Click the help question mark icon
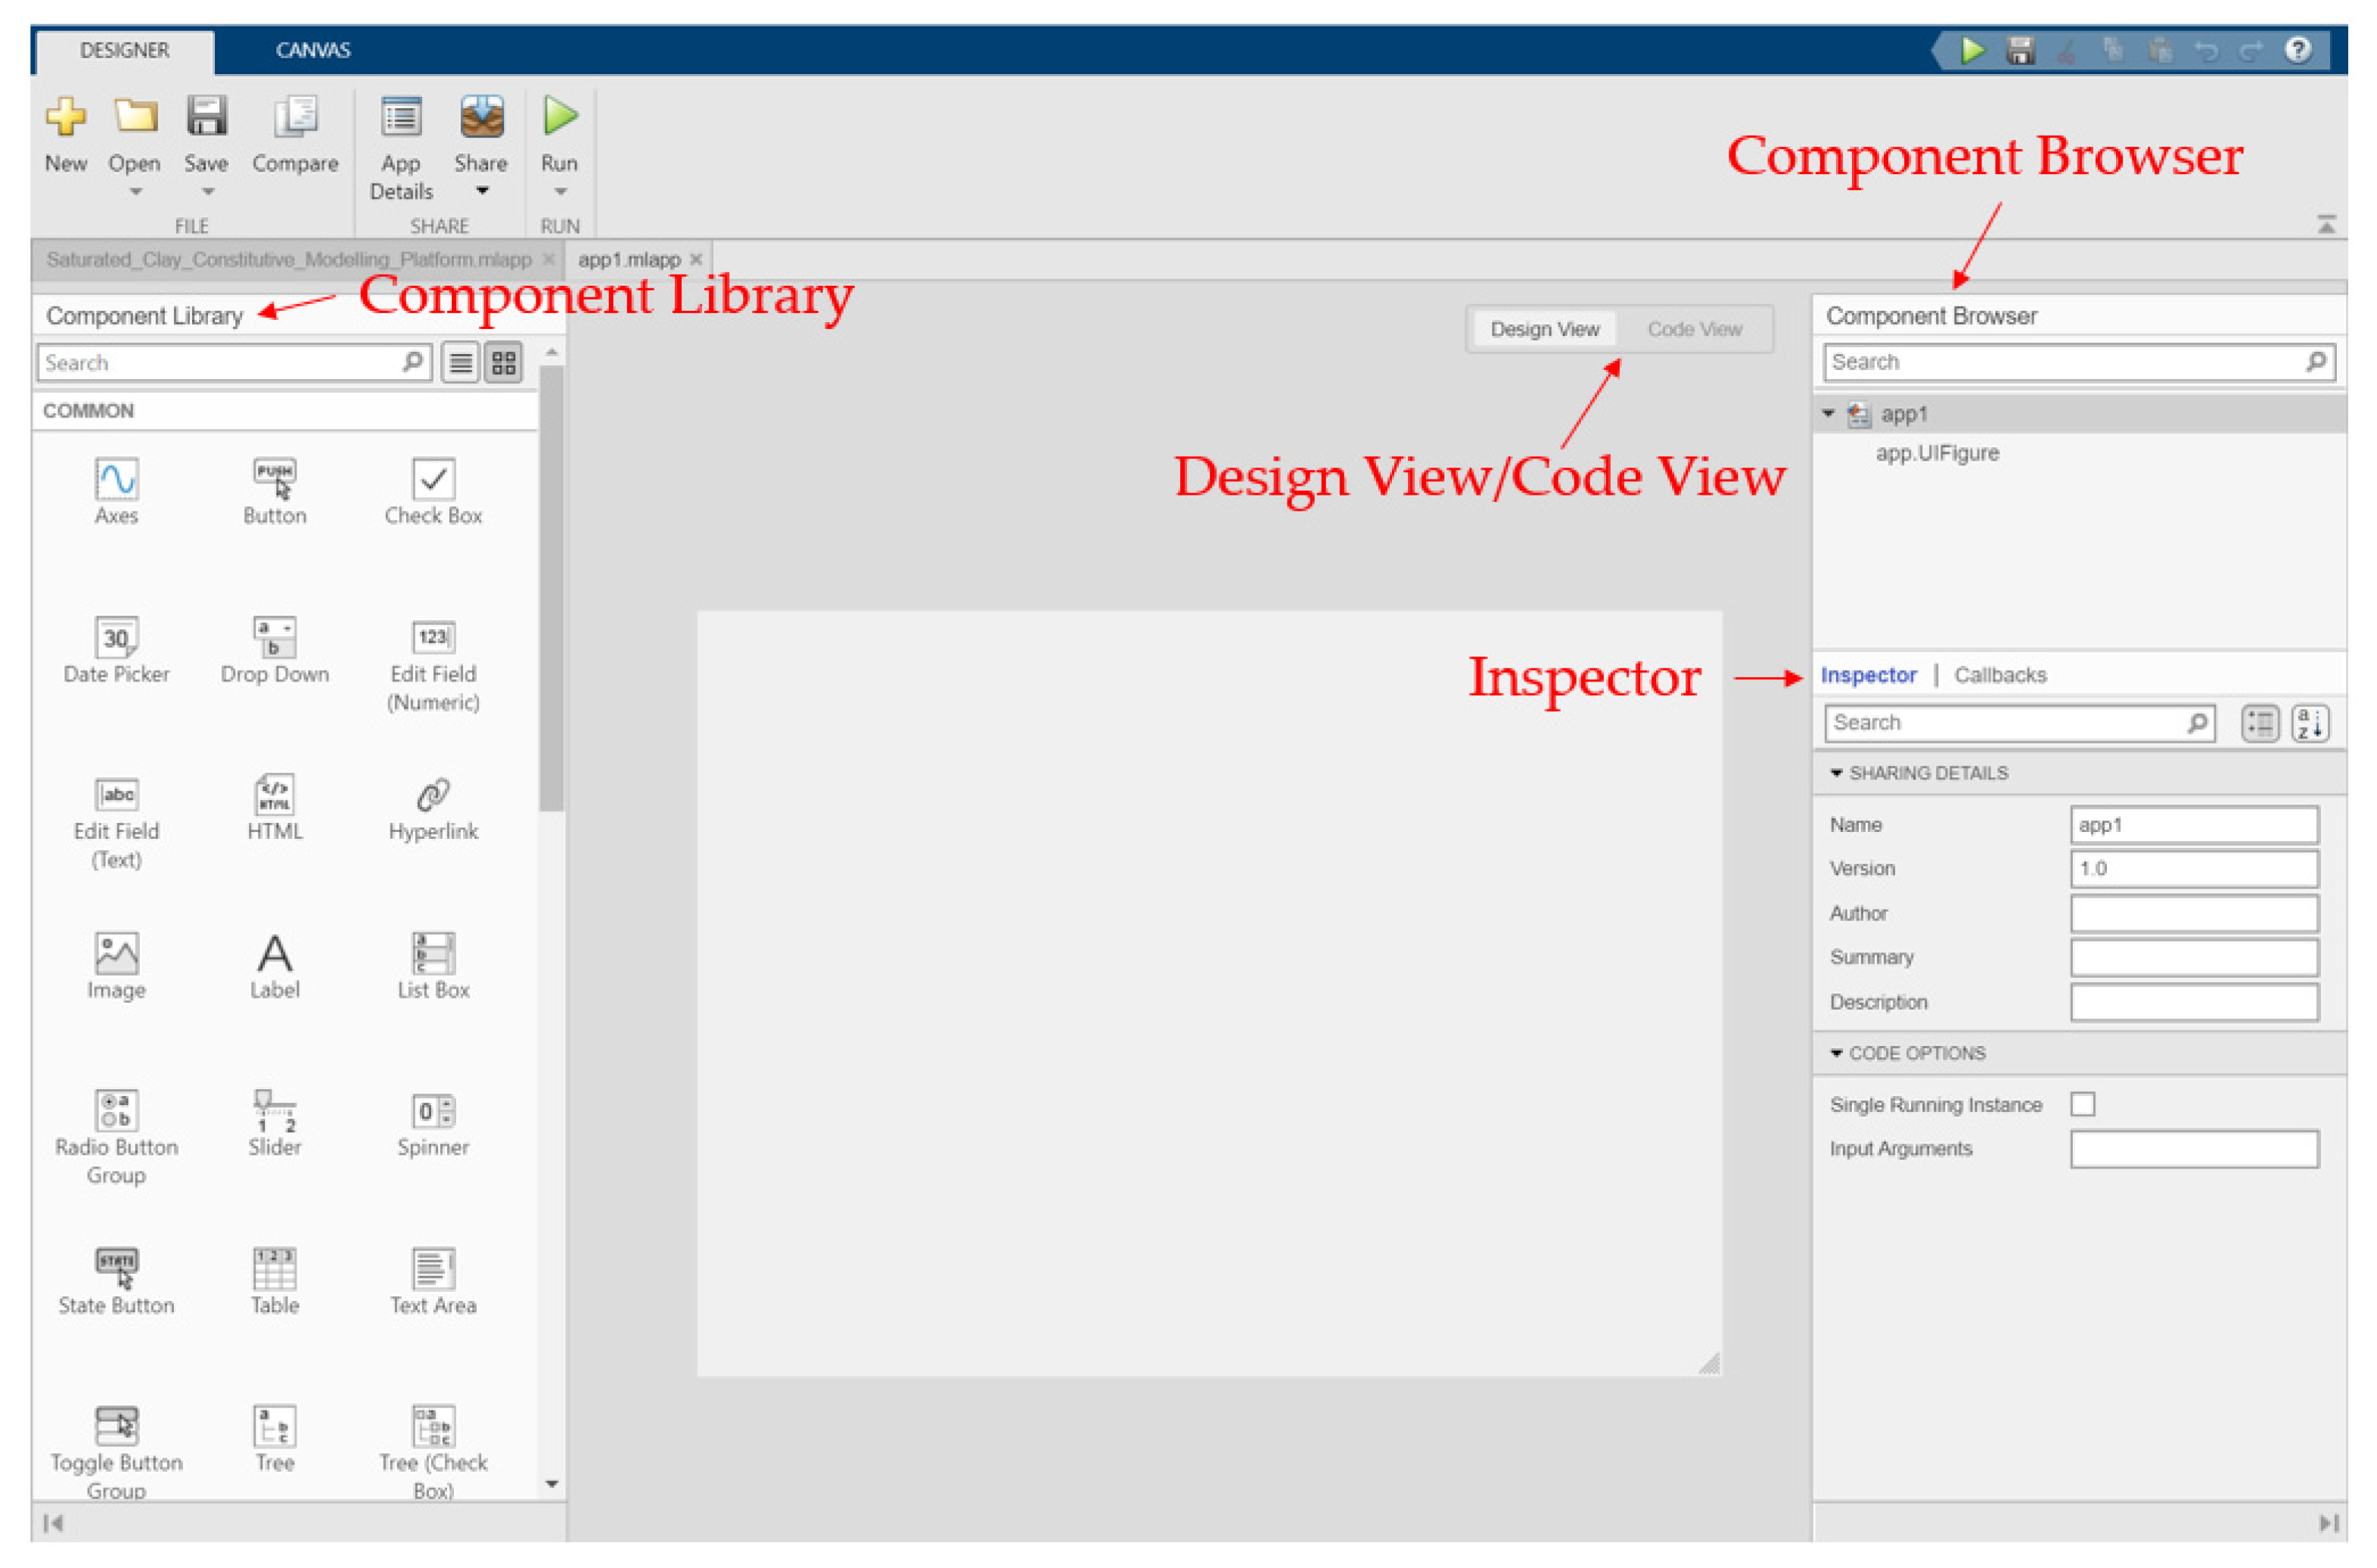 tap(2297, 50)
